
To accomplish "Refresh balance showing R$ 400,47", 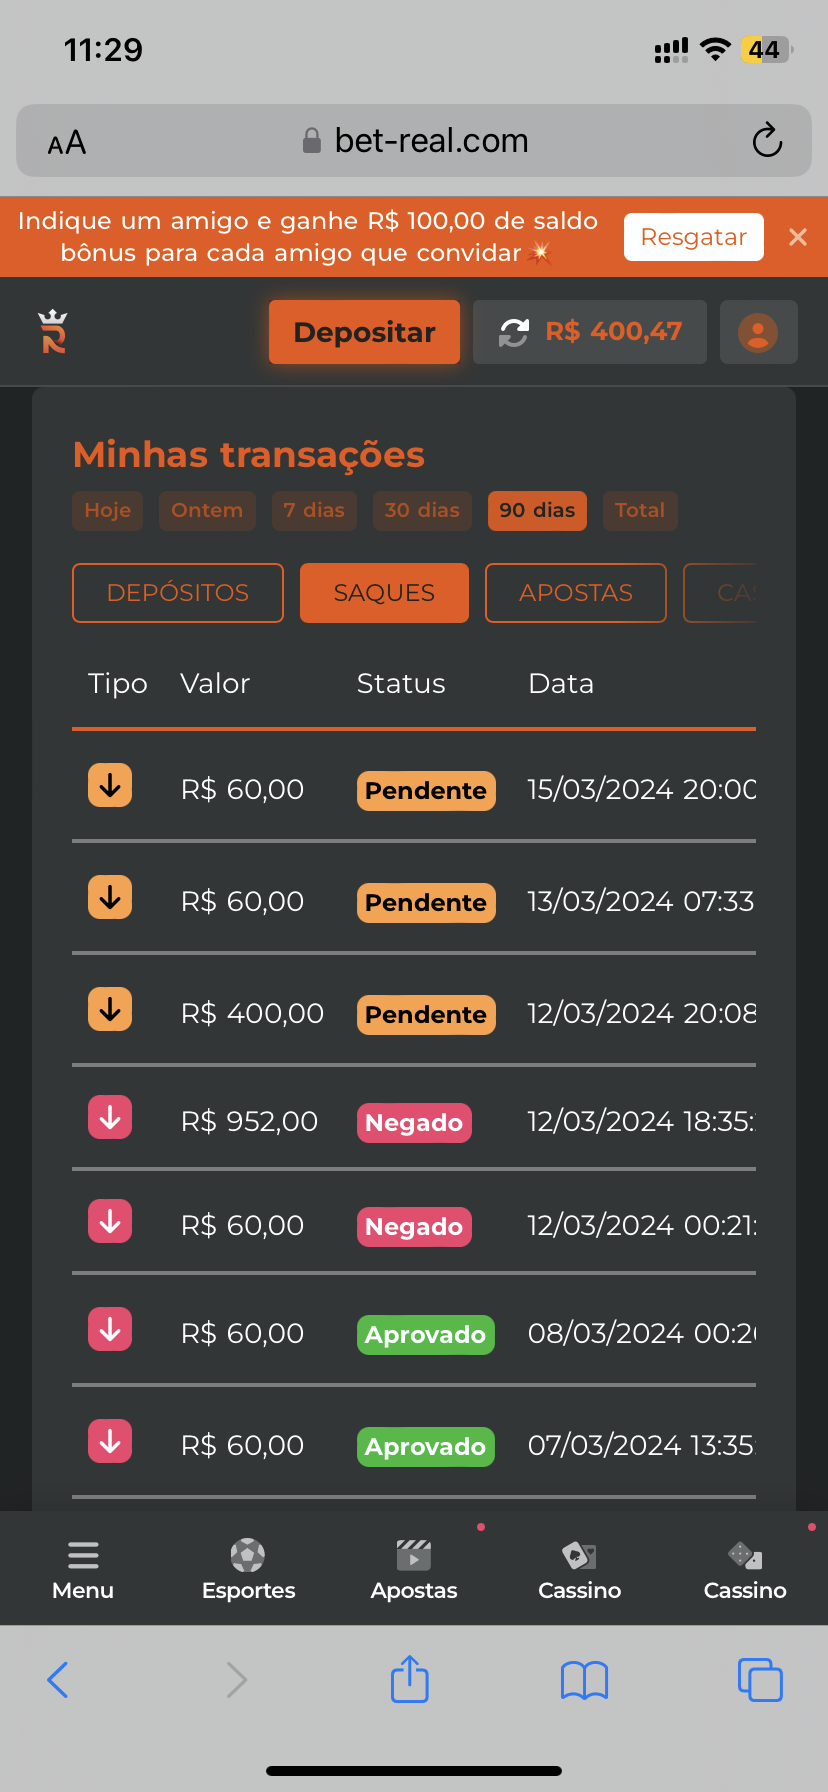I will (514, 332).
